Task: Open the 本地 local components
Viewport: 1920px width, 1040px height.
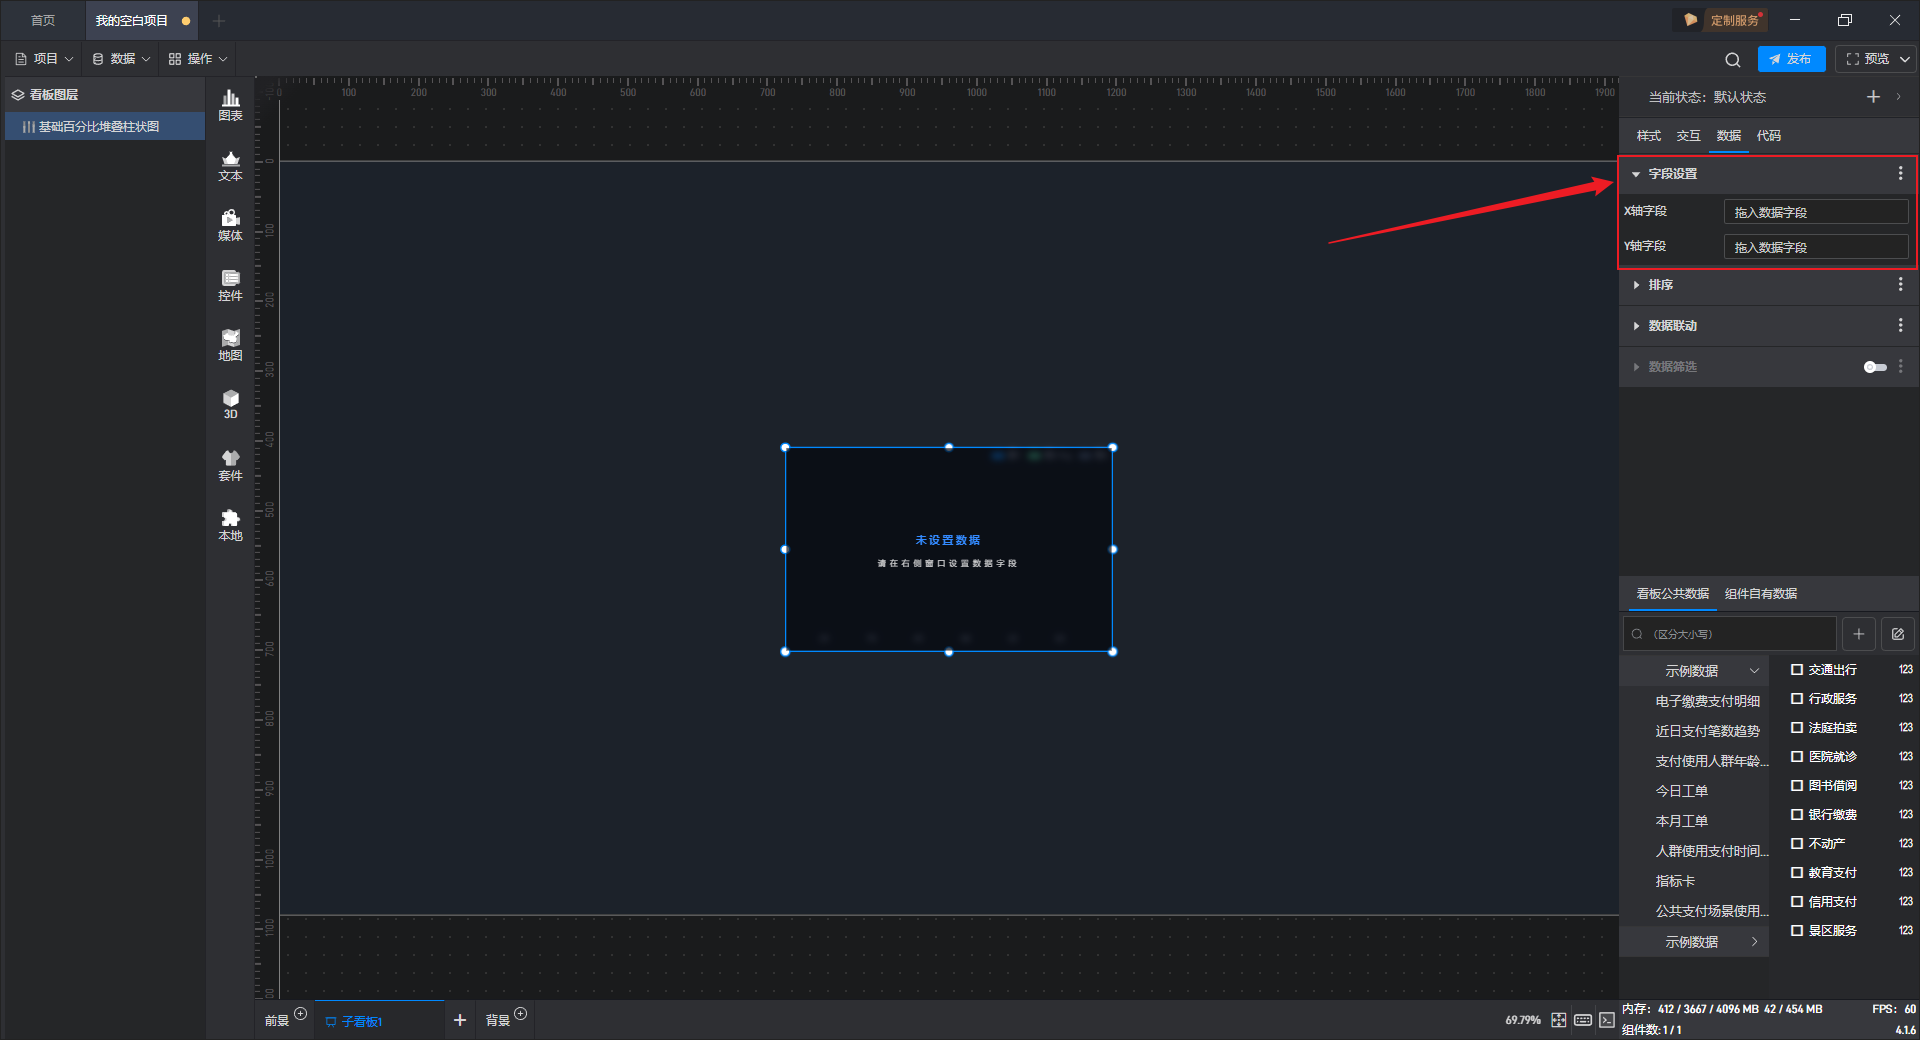Action: [230, 525]
